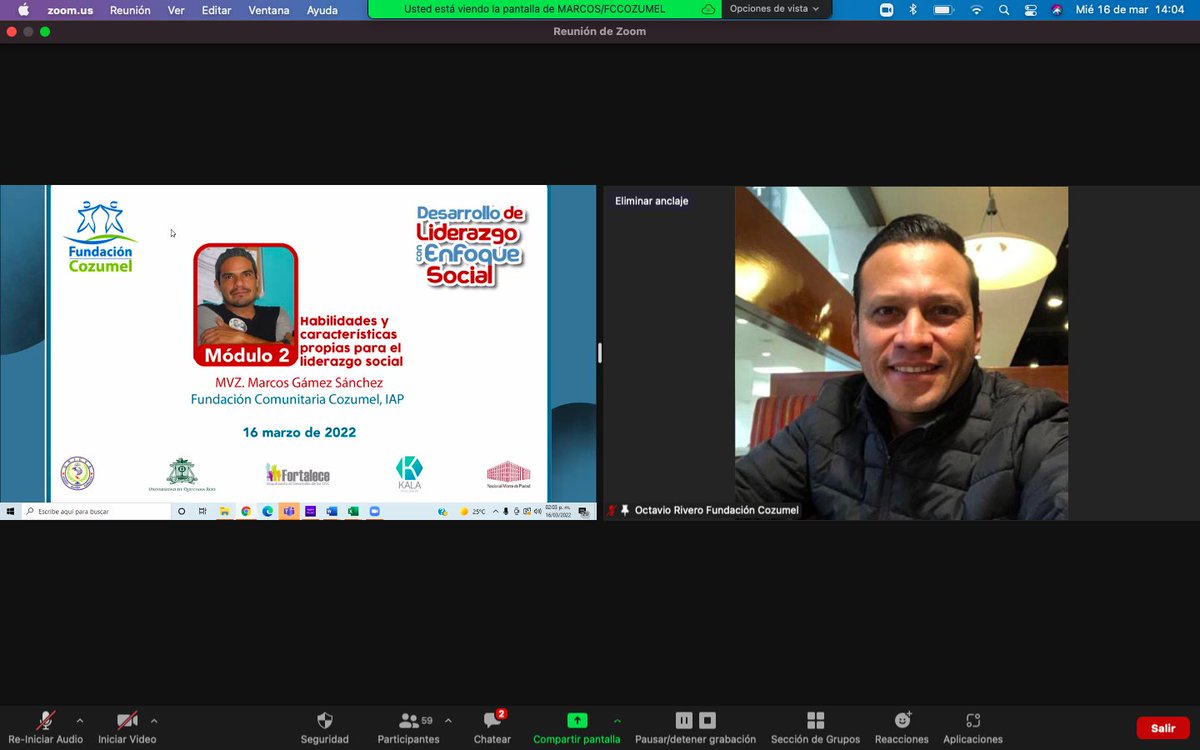1200x750 pixels.
Task: Open the Ver menu
Action: pyautogui.click(x=176, y=10)
